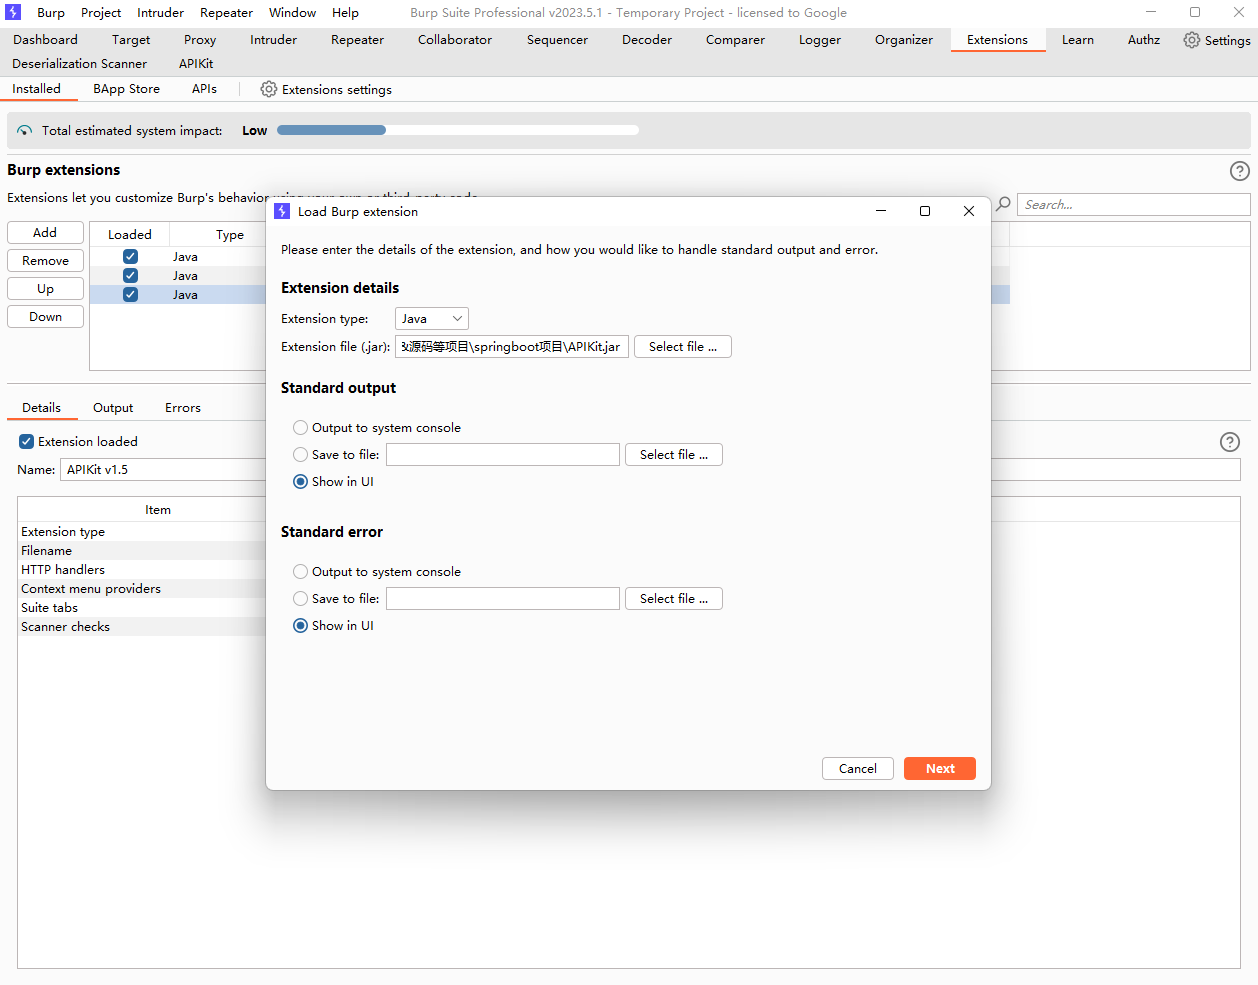Switch to the Proxy tab
The height and width of the screenshot is (985, 1258).
click(200, 40)
